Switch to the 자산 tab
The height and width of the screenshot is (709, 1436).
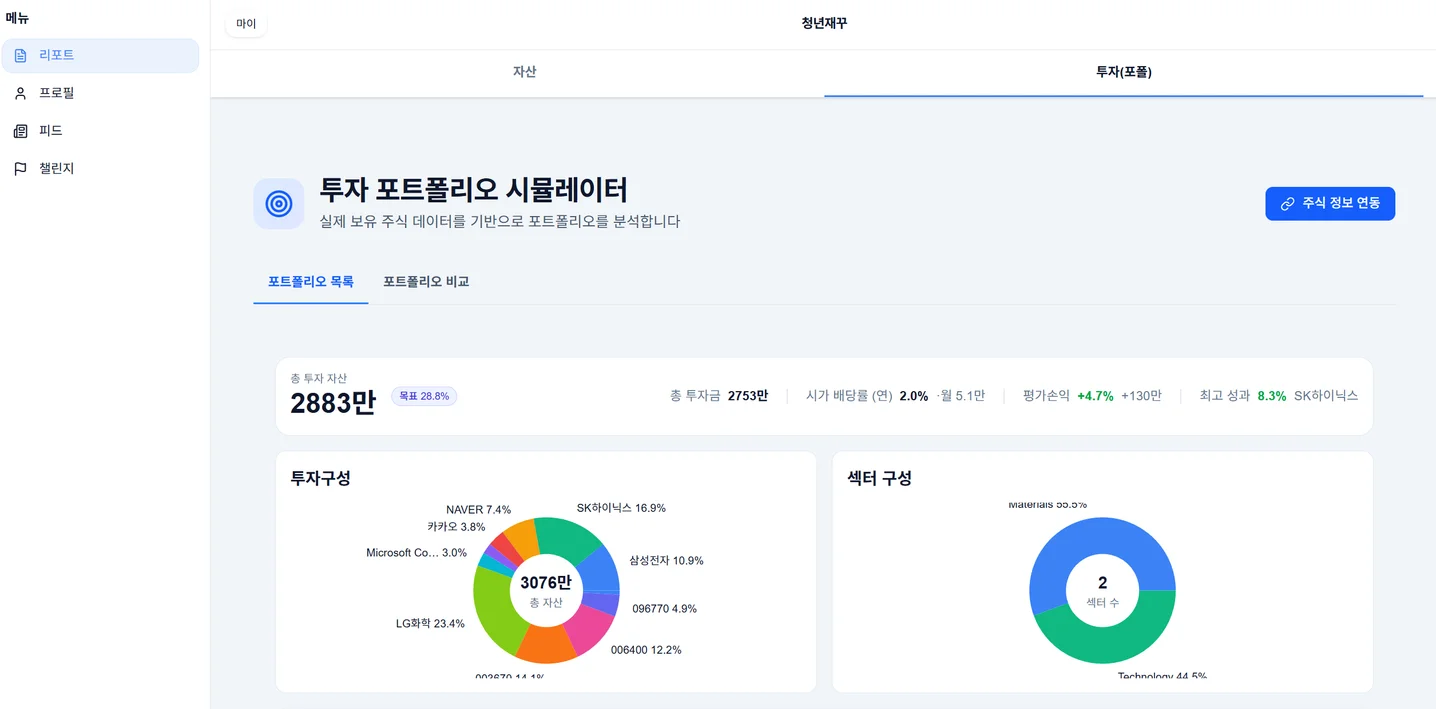[x=523, y=71]
